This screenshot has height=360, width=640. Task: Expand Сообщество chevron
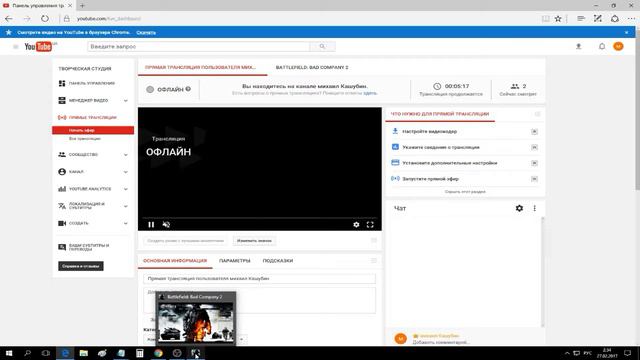[x=126, y=155]
